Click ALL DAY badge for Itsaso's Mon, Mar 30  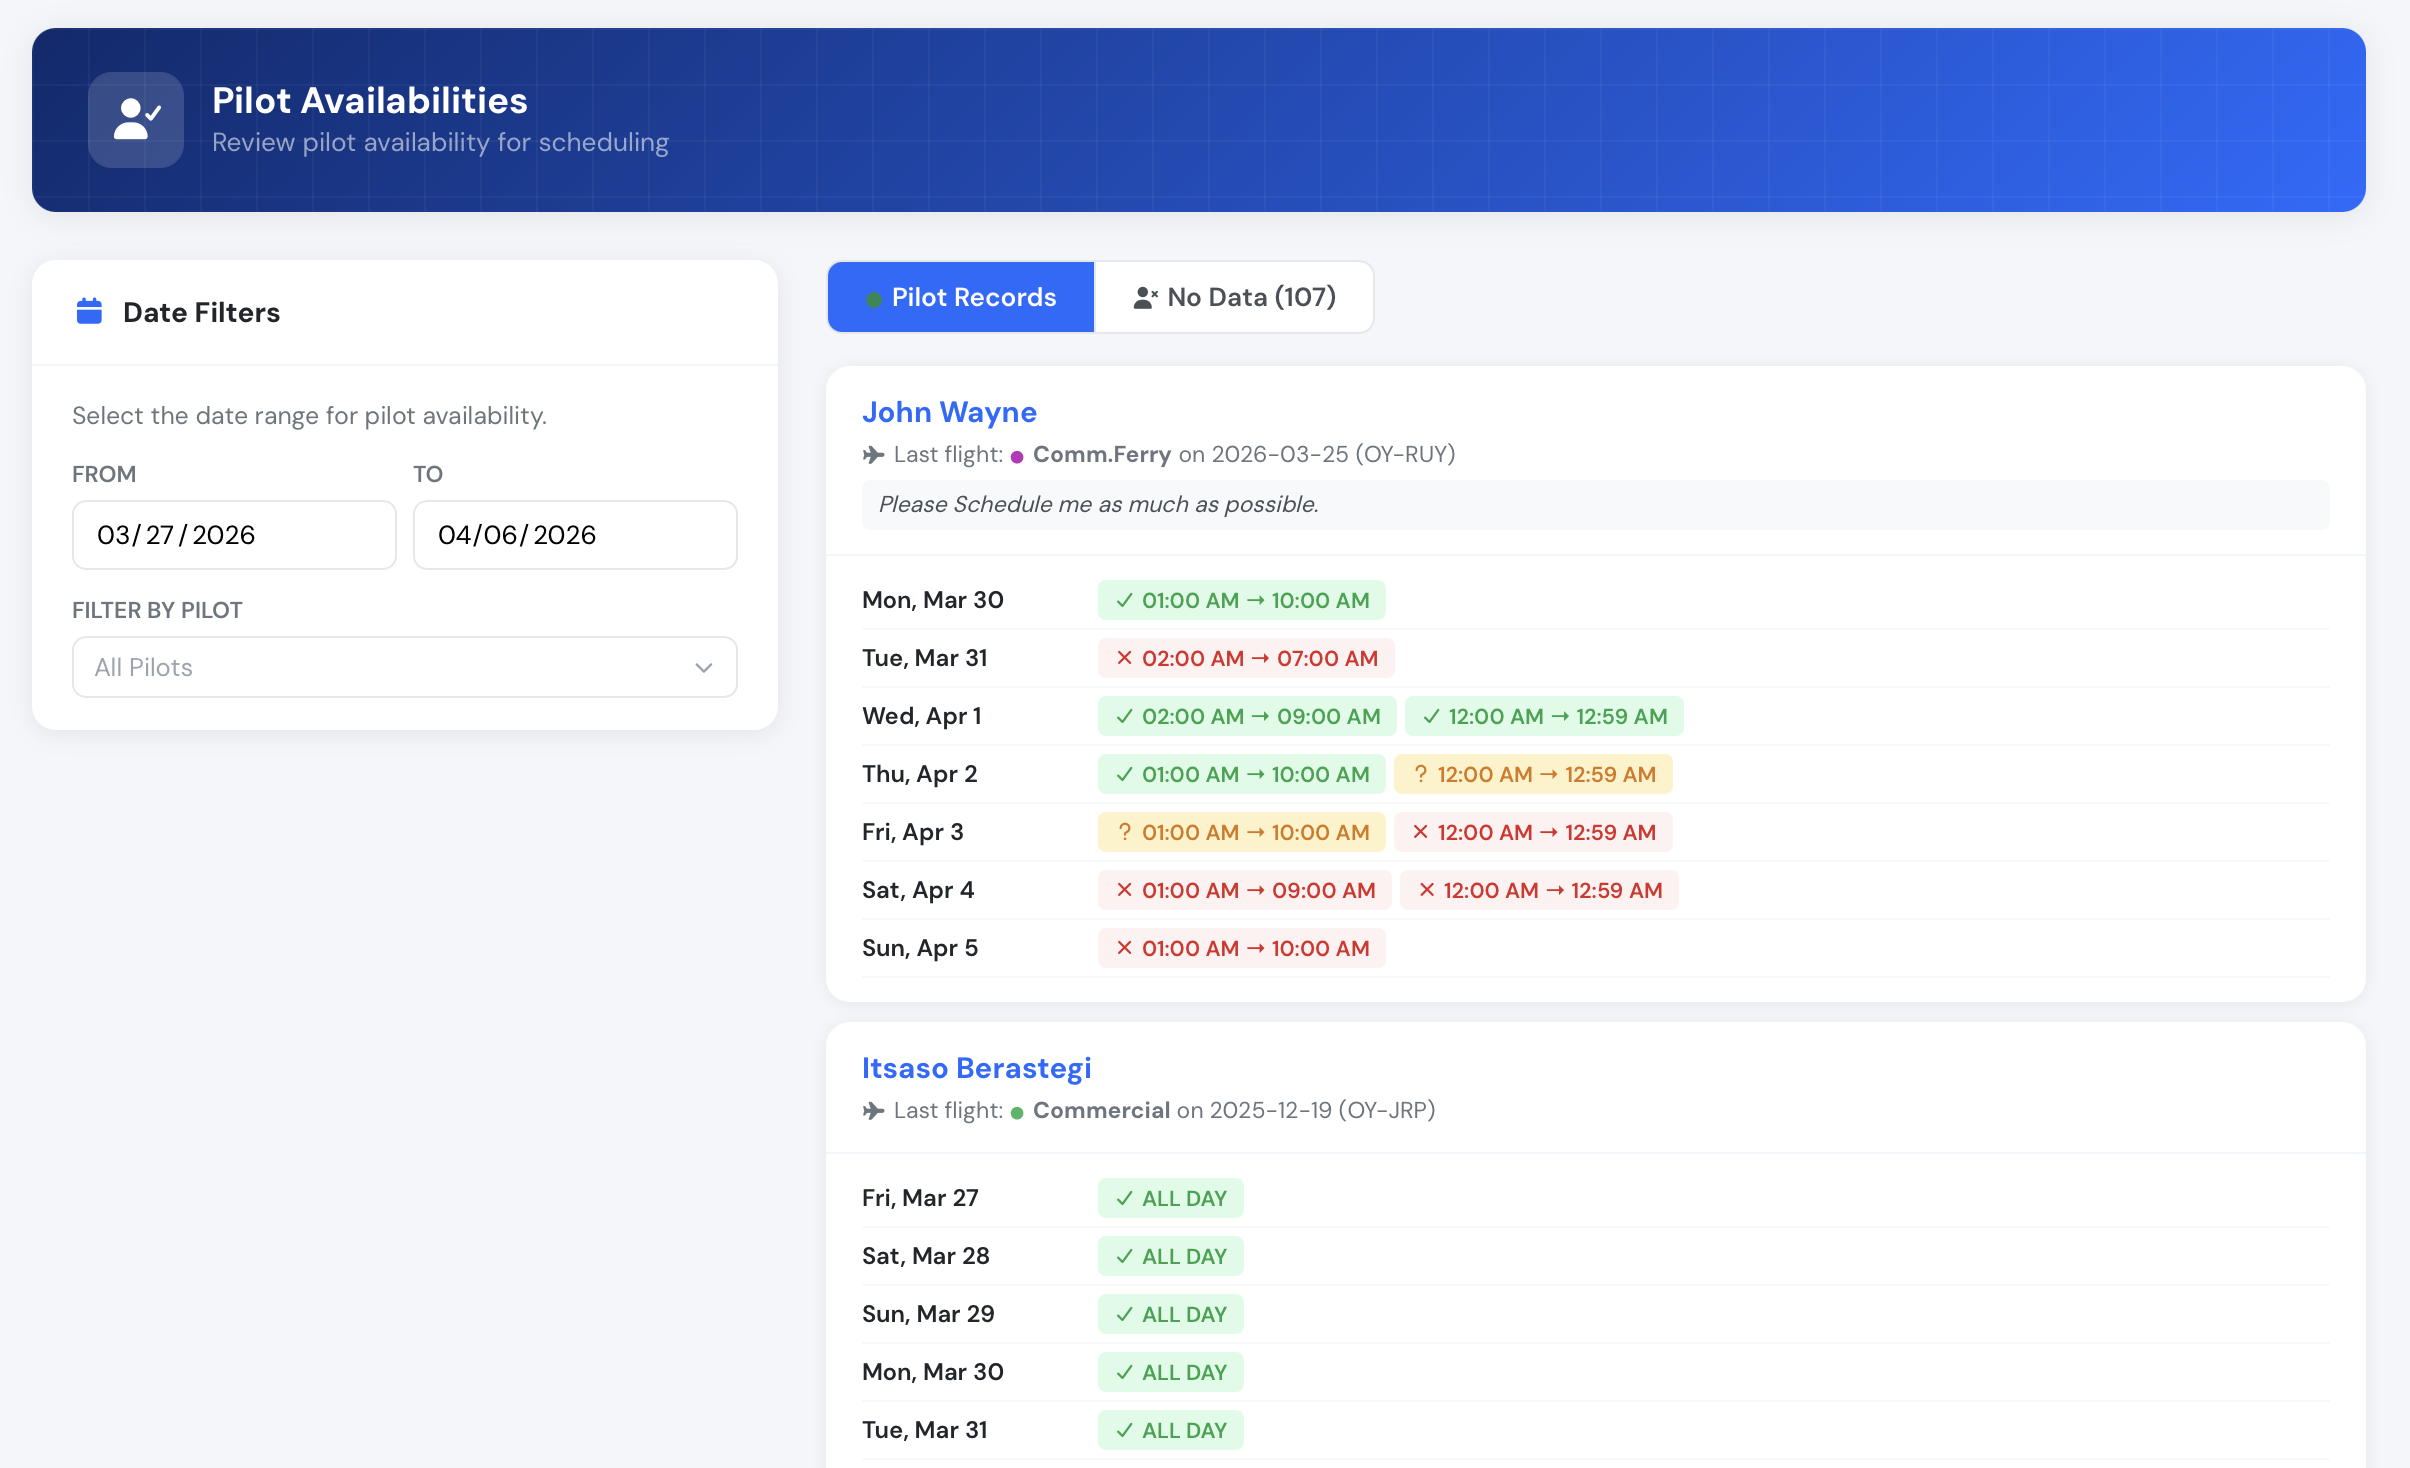click(1170, 1372)
